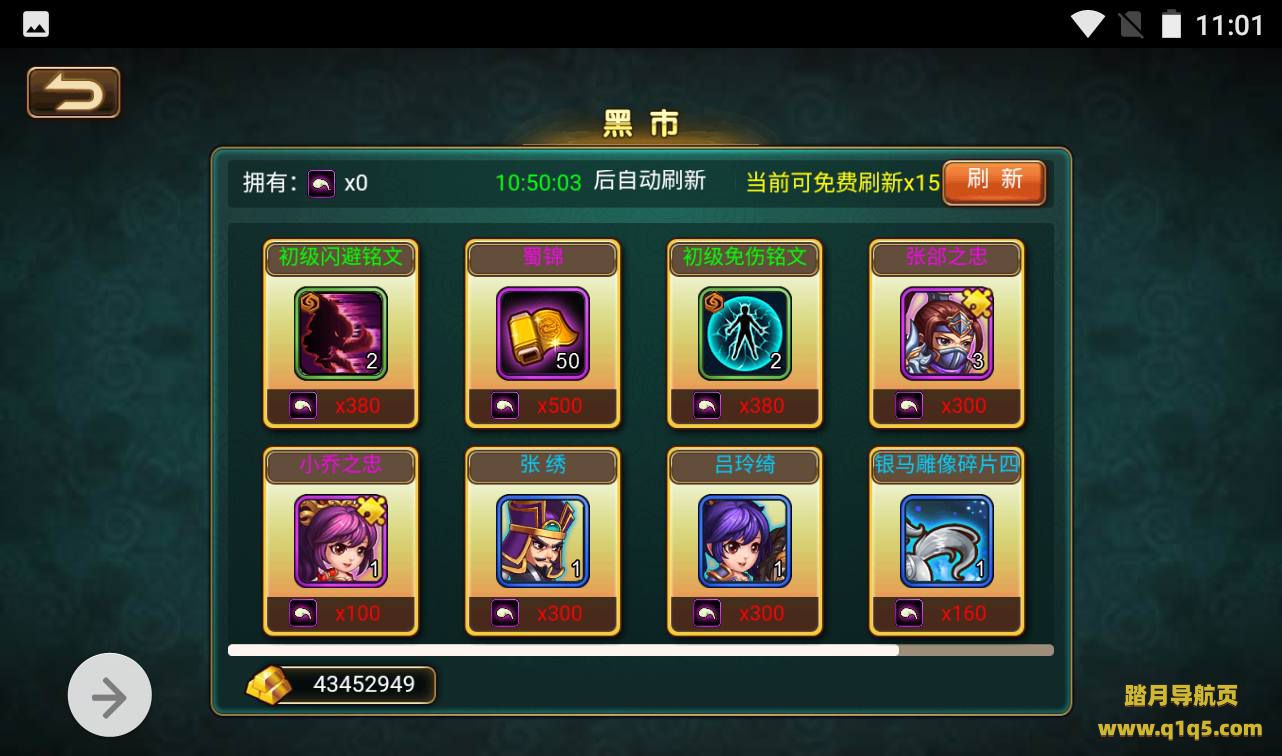1282x756 pixels.
Task: Select the 蜀锦 gold cloth item icon
Action: (x=542, y=333)
